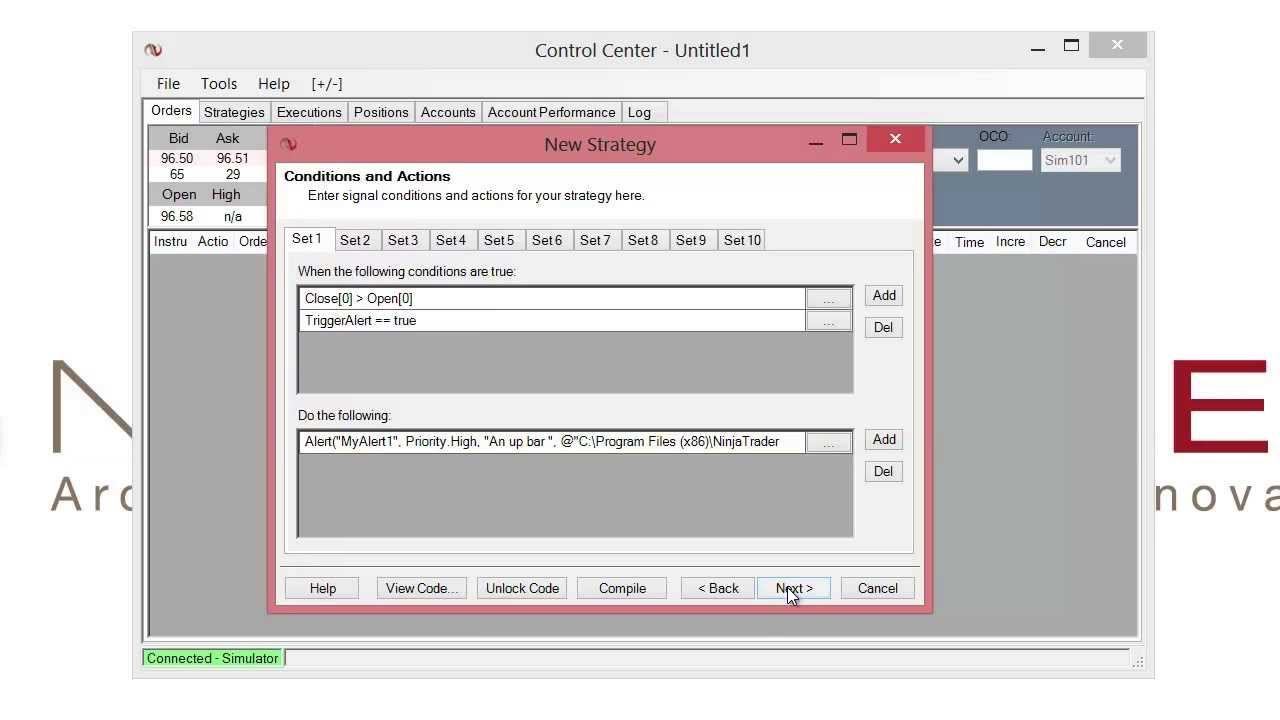Click the OCO input field
This screenshot has width=1280, height=720.
(x=1004, y=160)
